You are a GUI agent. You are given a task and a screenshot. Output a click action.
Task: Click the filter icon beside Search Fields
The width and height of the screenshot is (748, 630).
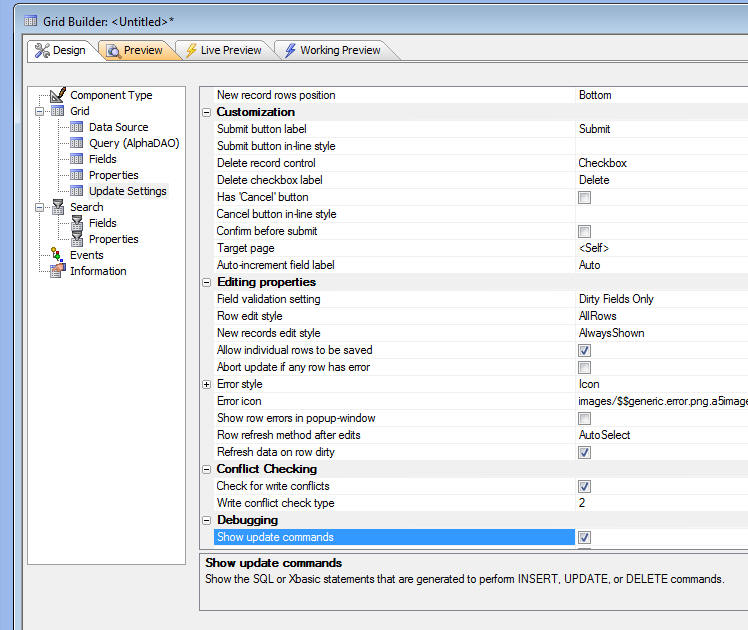tap(77, 223)
